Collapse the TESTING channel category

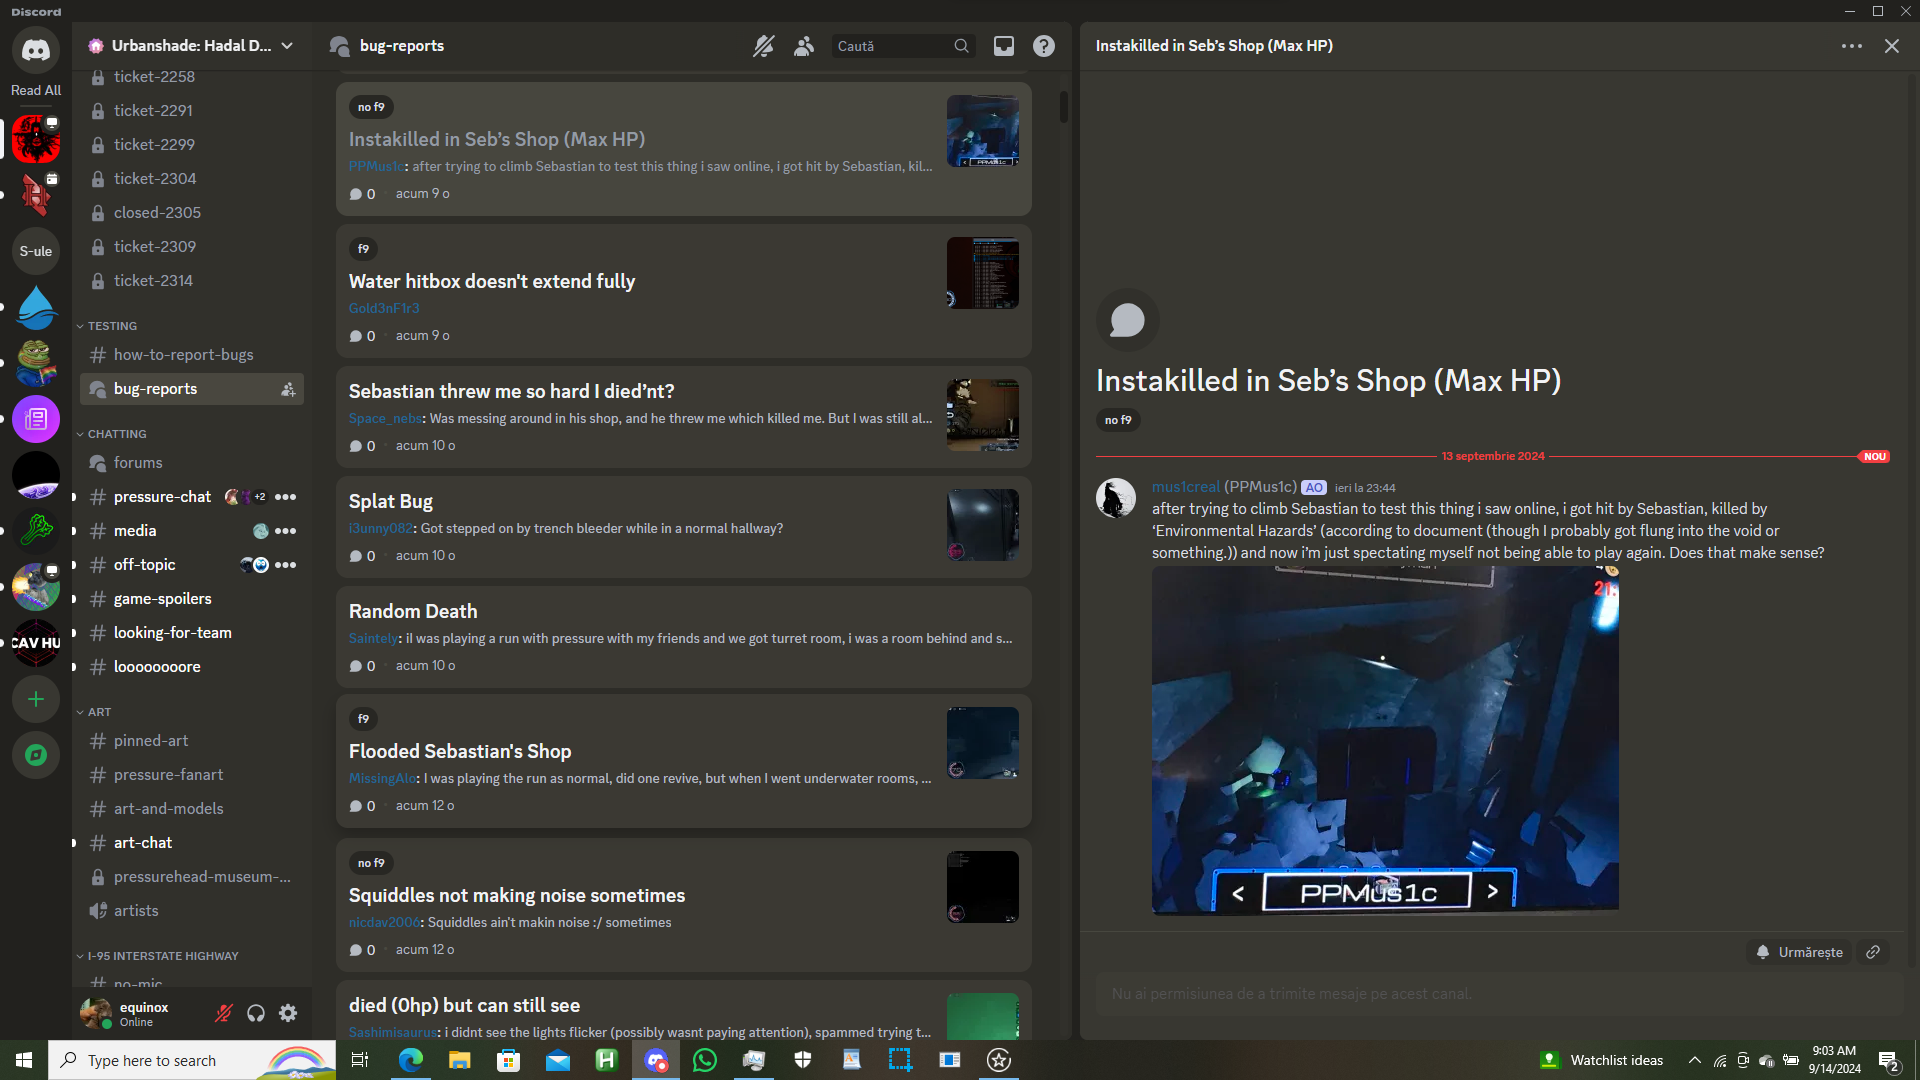click(111, 326)
